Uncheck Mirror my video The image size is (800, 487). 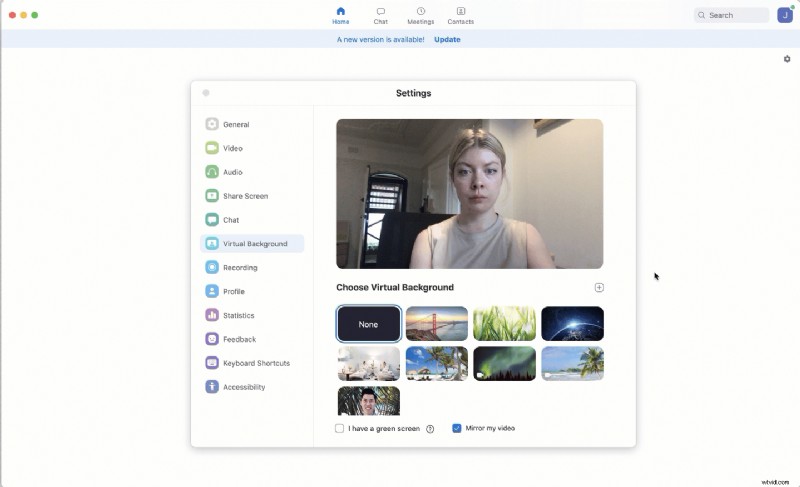457,428
